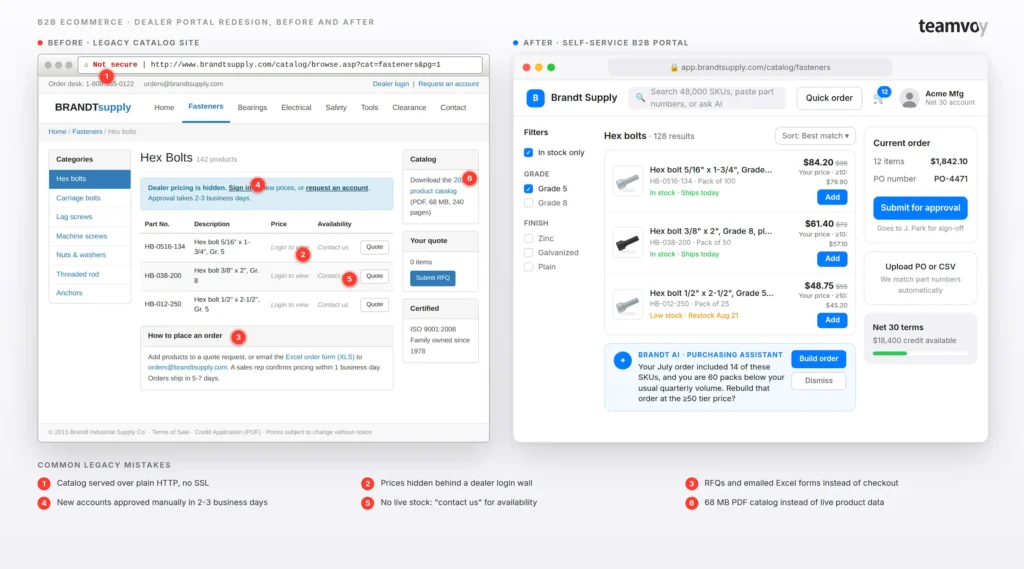Click the Dealer login link
The image size is (1024, 569).
[x=391, y=84]
